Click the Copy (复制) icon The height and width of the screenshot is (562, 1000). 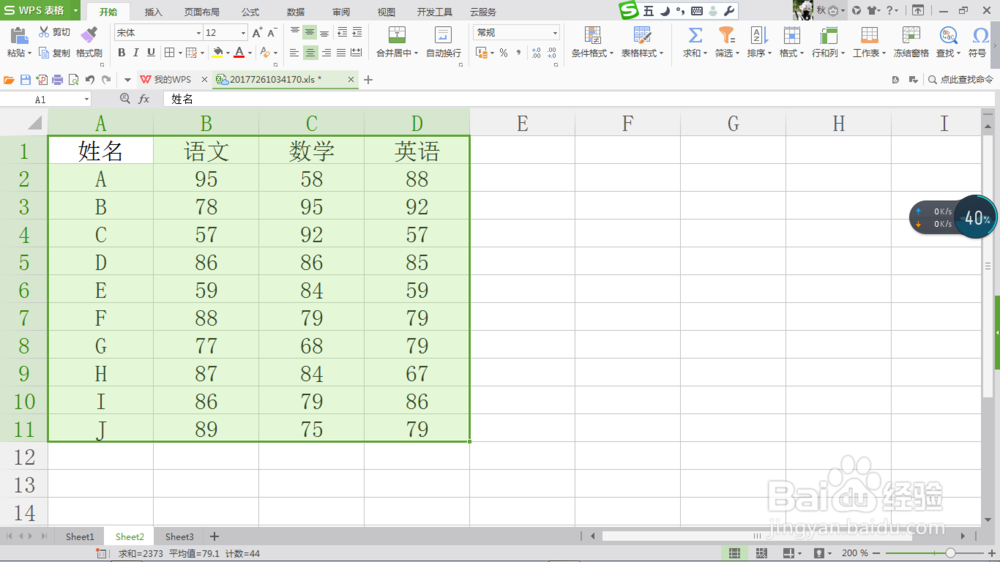point(43,53)
